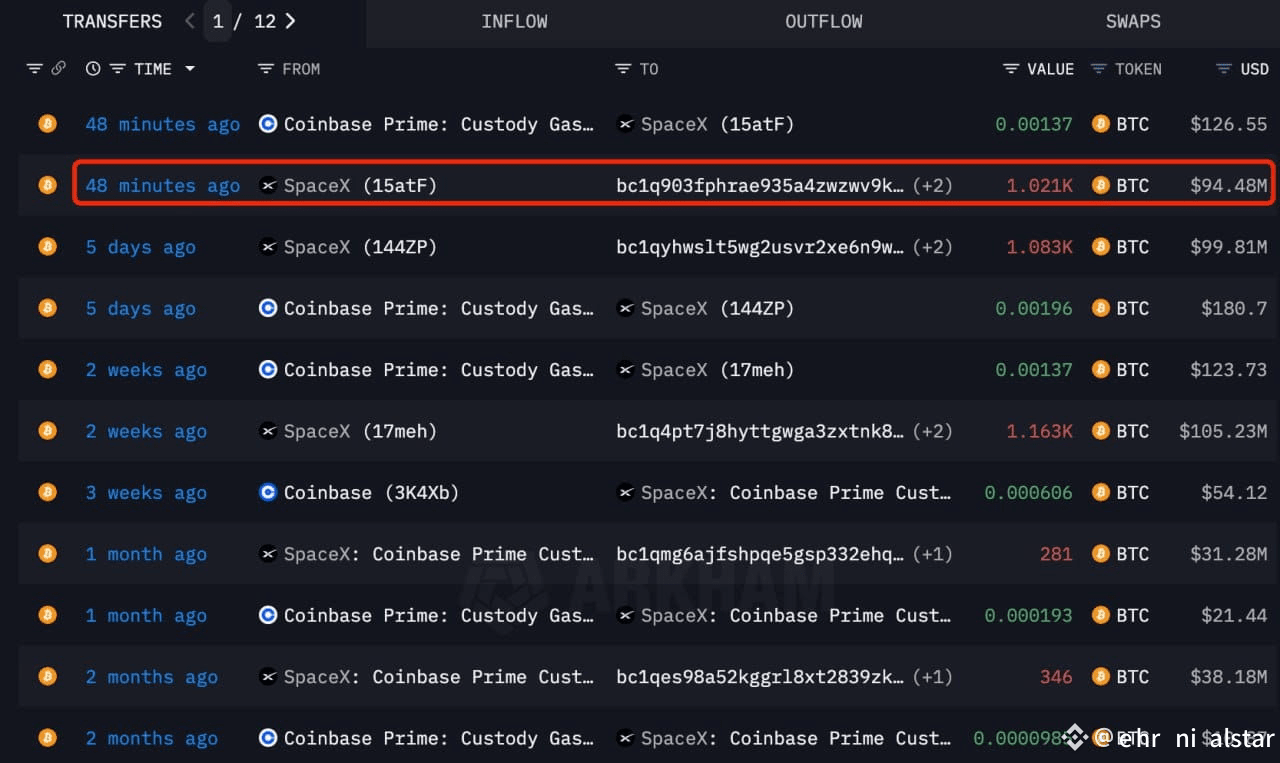
Task: Open the Coinbase (3K4Xb) entity name
Action: coord(371,492)
